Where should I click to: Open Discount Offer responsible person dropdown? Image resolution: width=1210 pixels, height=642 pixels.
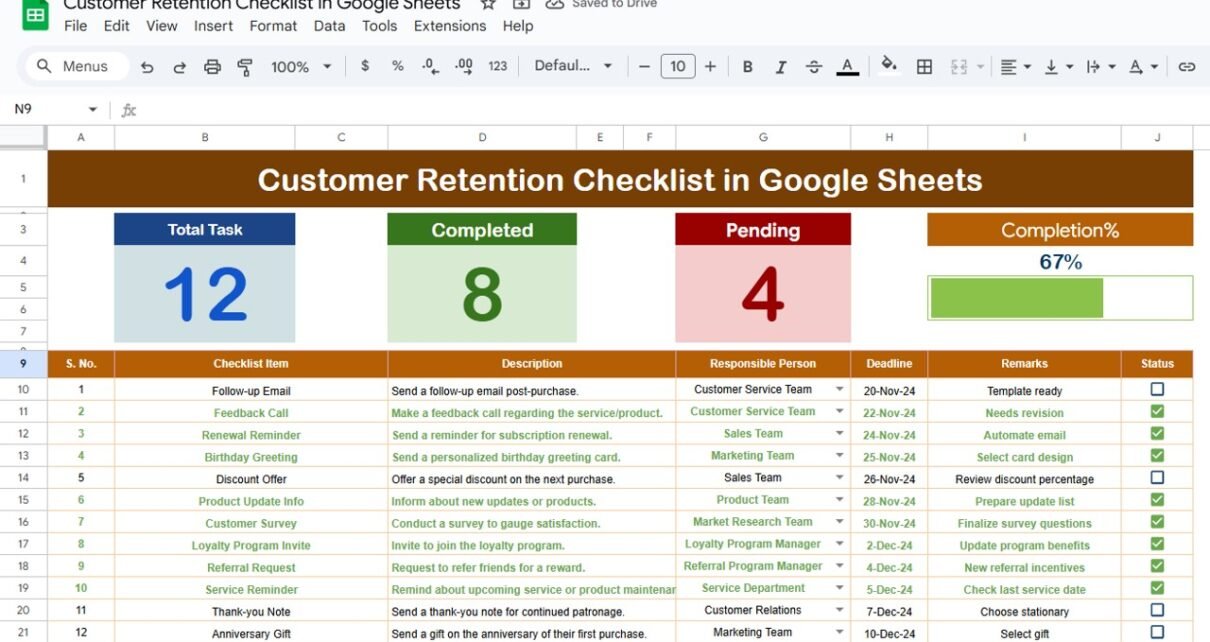(840, 478)
